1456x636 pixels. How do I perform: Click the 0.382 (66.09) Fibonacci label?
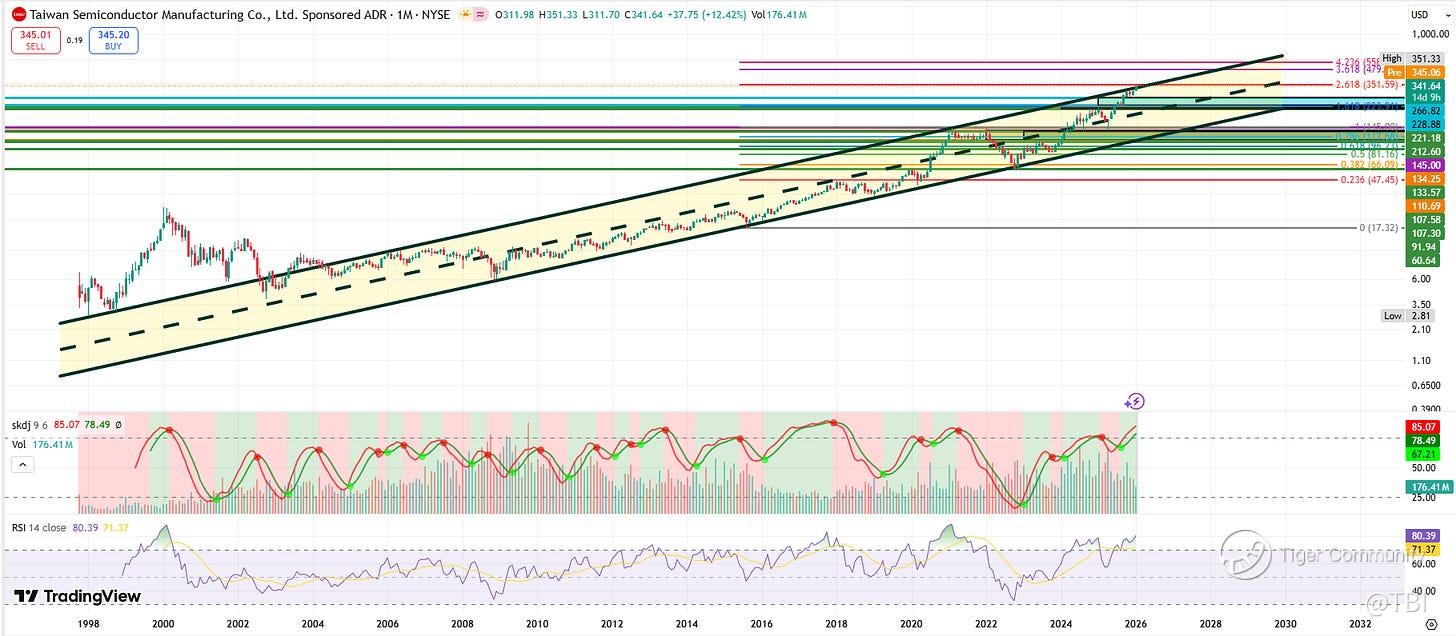(1369, 164)
